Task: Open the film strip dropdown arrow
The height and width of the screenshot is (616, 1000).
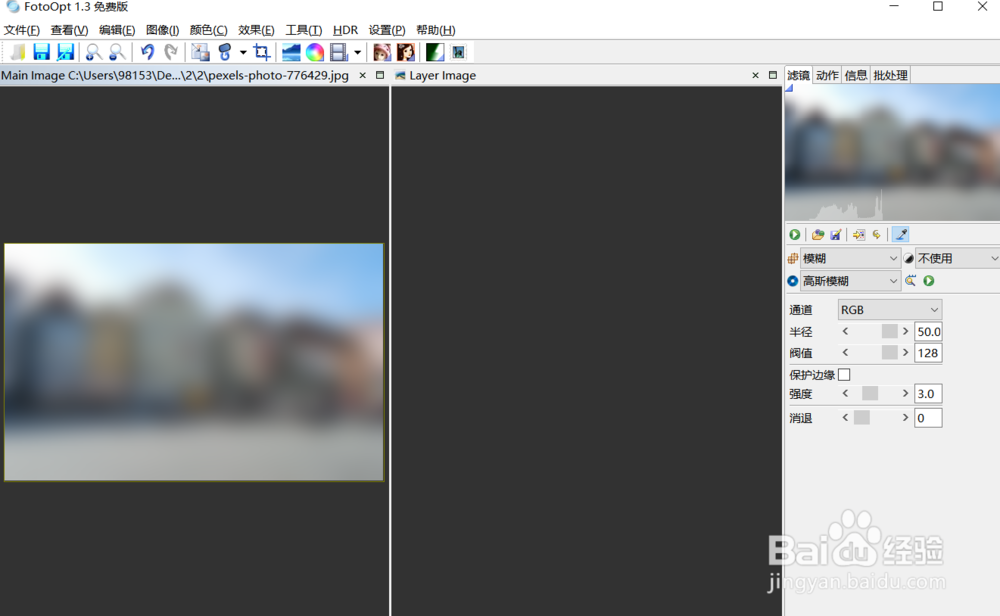Action: click(357, 52)
